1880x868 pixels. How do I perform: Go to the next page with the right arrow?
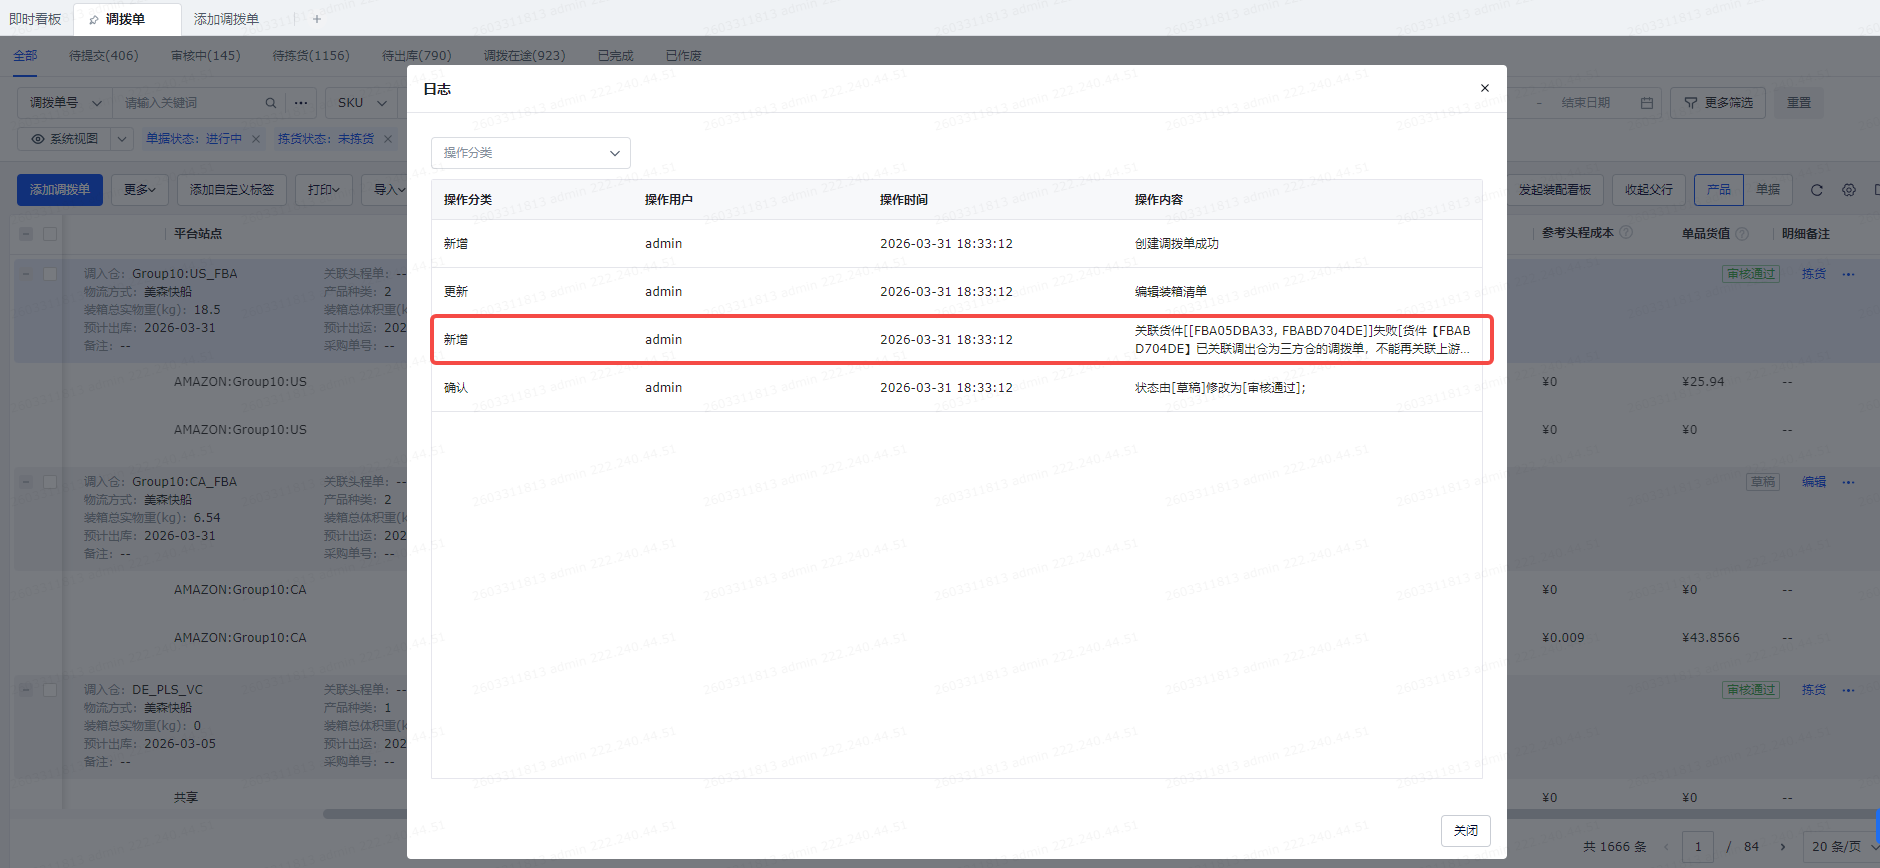point(1782,847)
